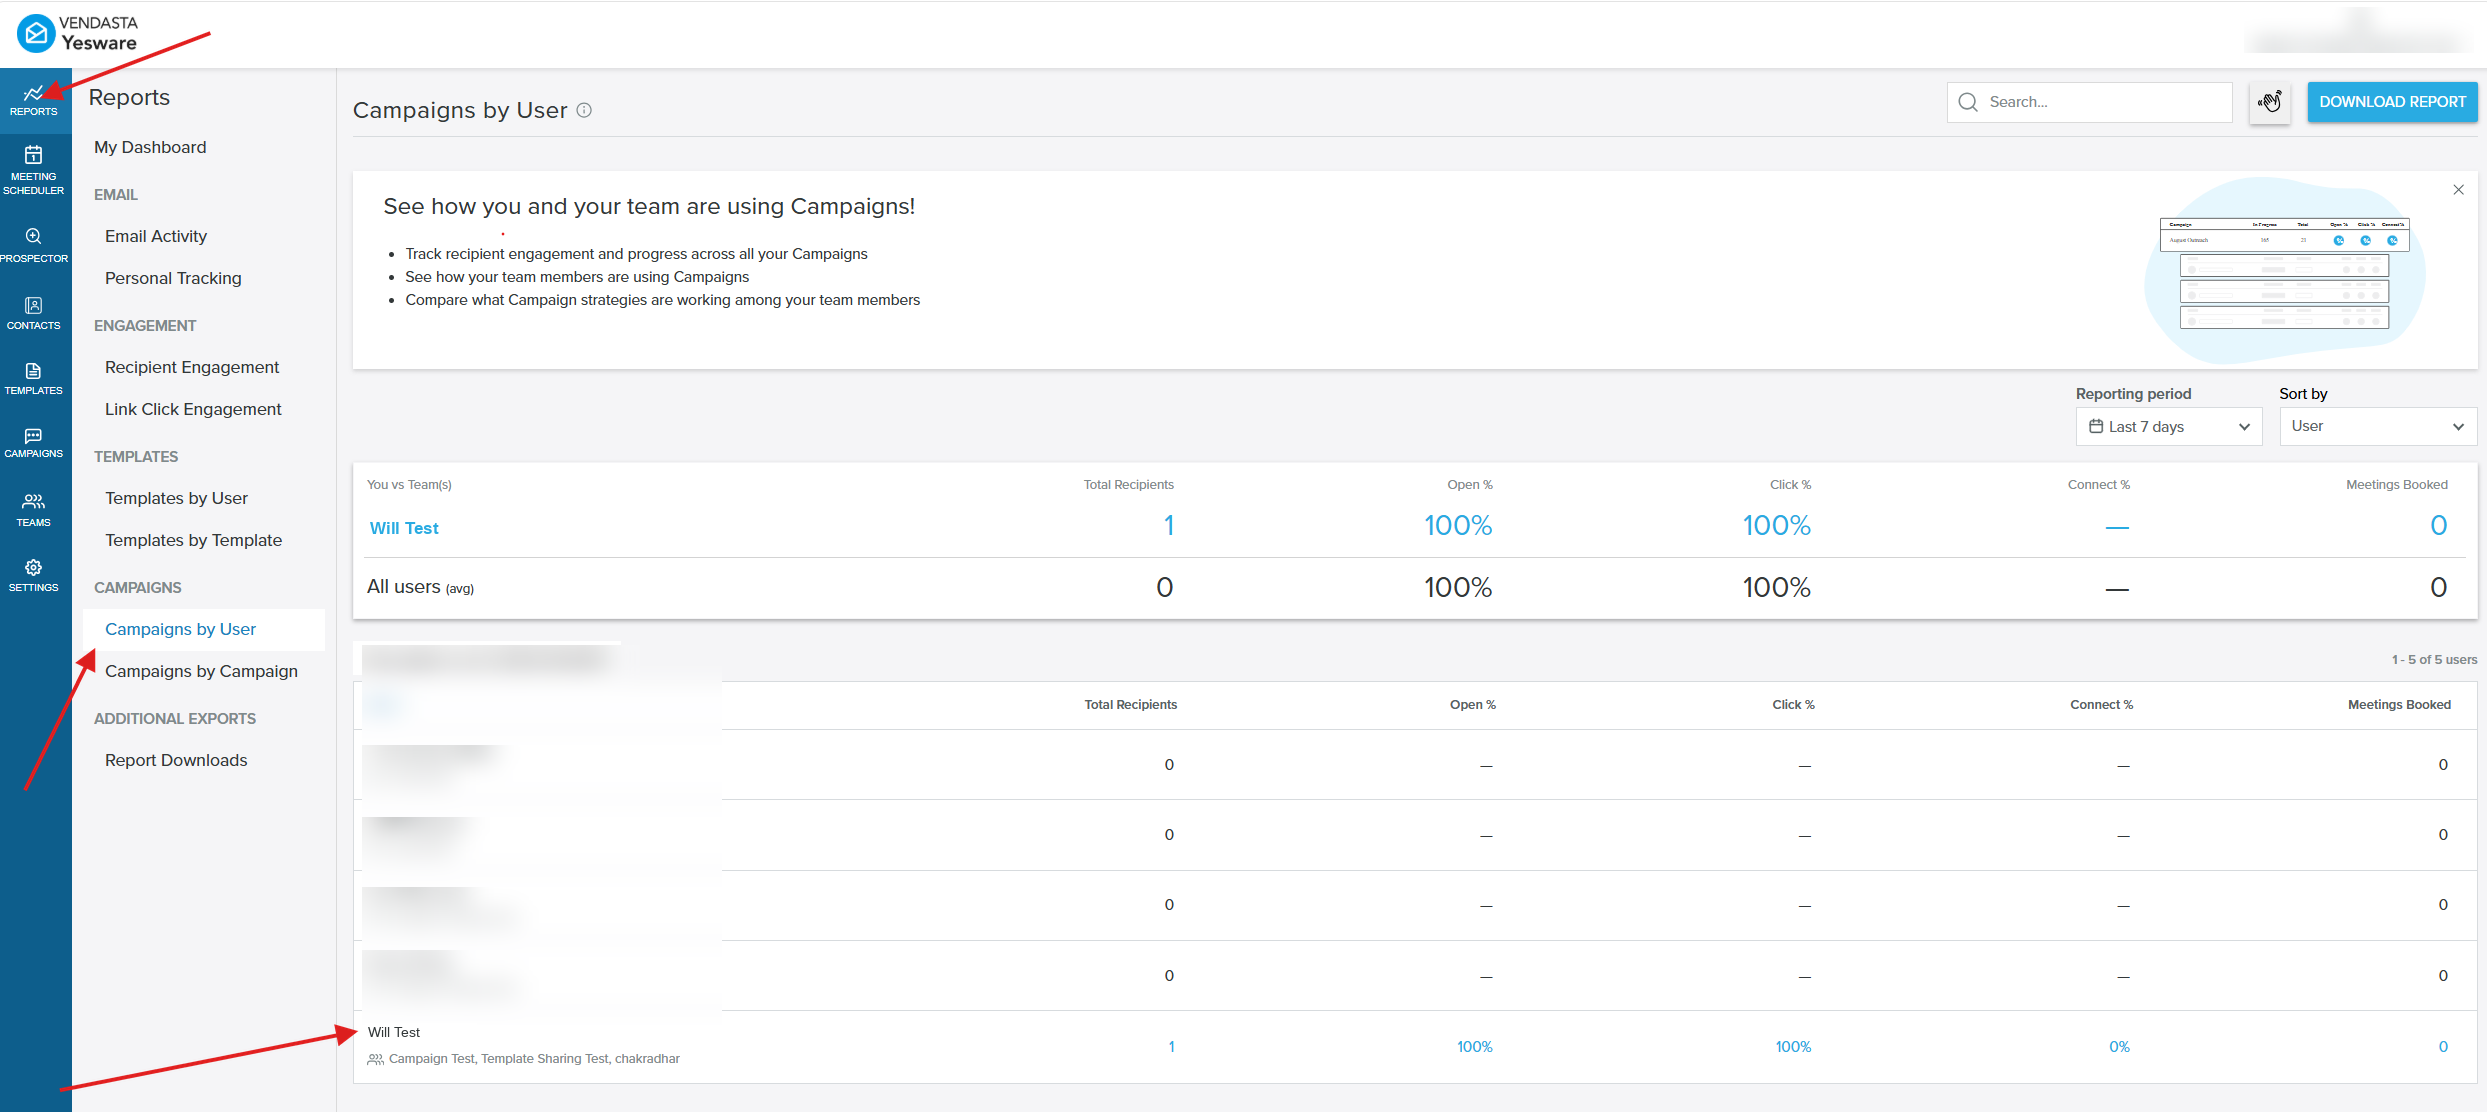Sort by Meetings Booked header in users table
Screen dimensions: 2487x1112
(x=2399, y=705)
